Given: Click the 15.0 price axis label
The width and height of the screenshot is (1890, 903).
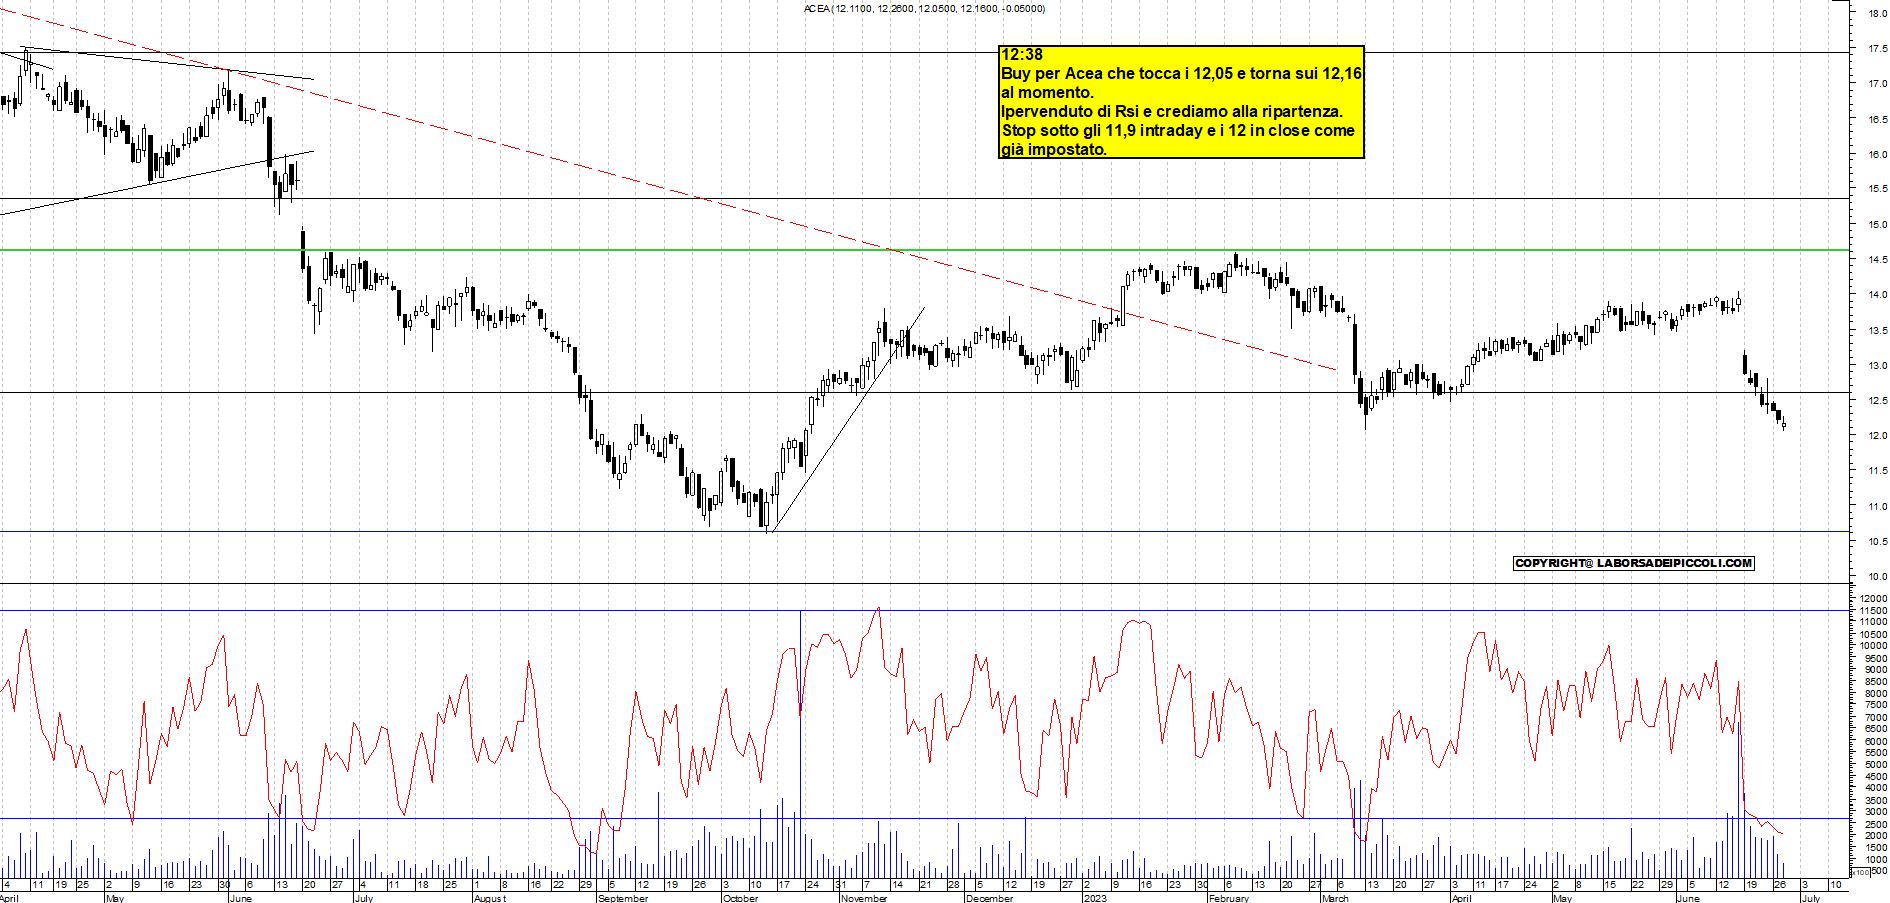Looking at the screenshot, I should 1877,225.
